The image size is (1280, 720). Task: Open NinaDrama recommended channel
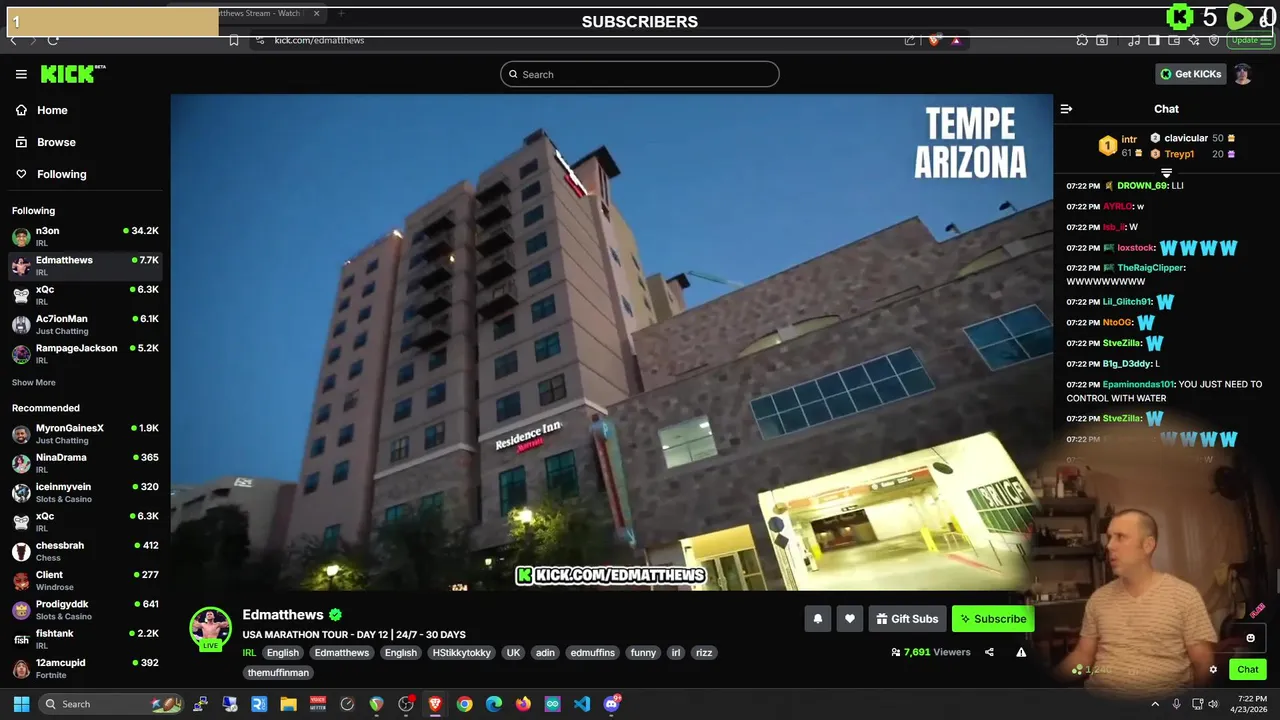(x=85, y=462)
